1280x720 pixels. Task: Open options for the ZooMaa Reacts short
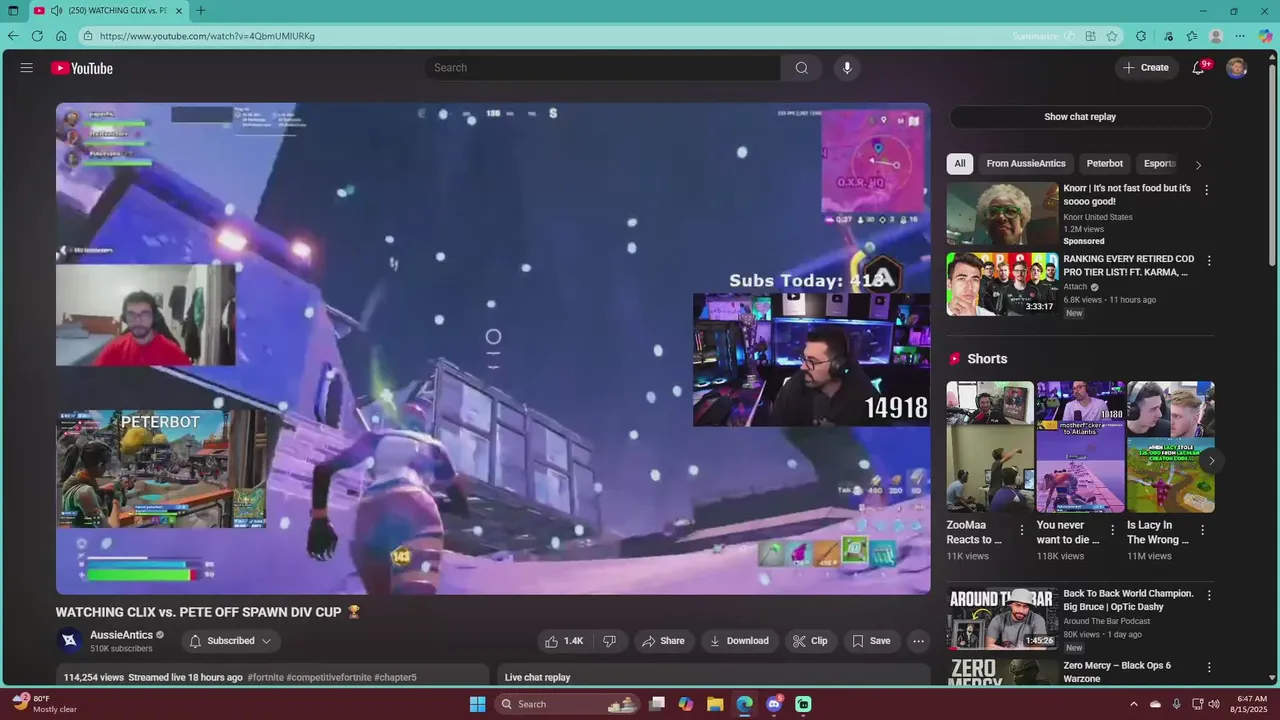click(x=1021, y=531)
